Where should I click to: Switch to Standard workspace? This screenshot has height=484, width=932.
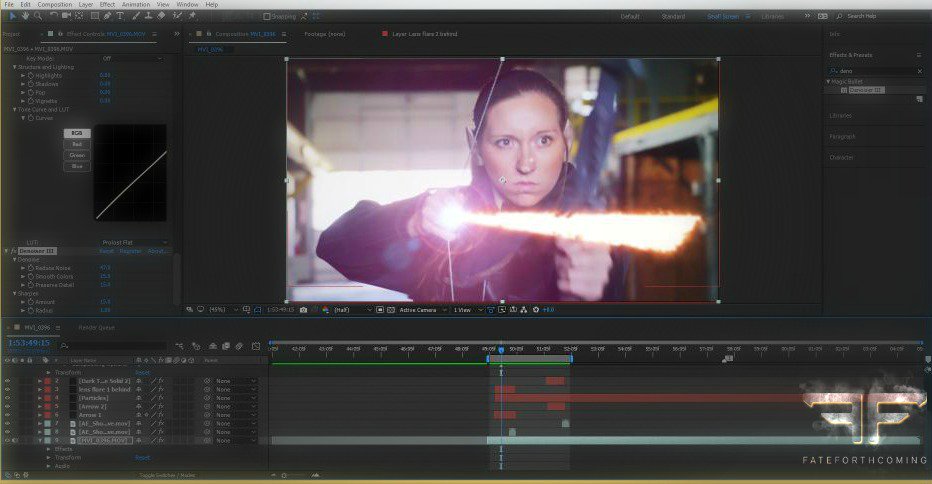(673, 17)
